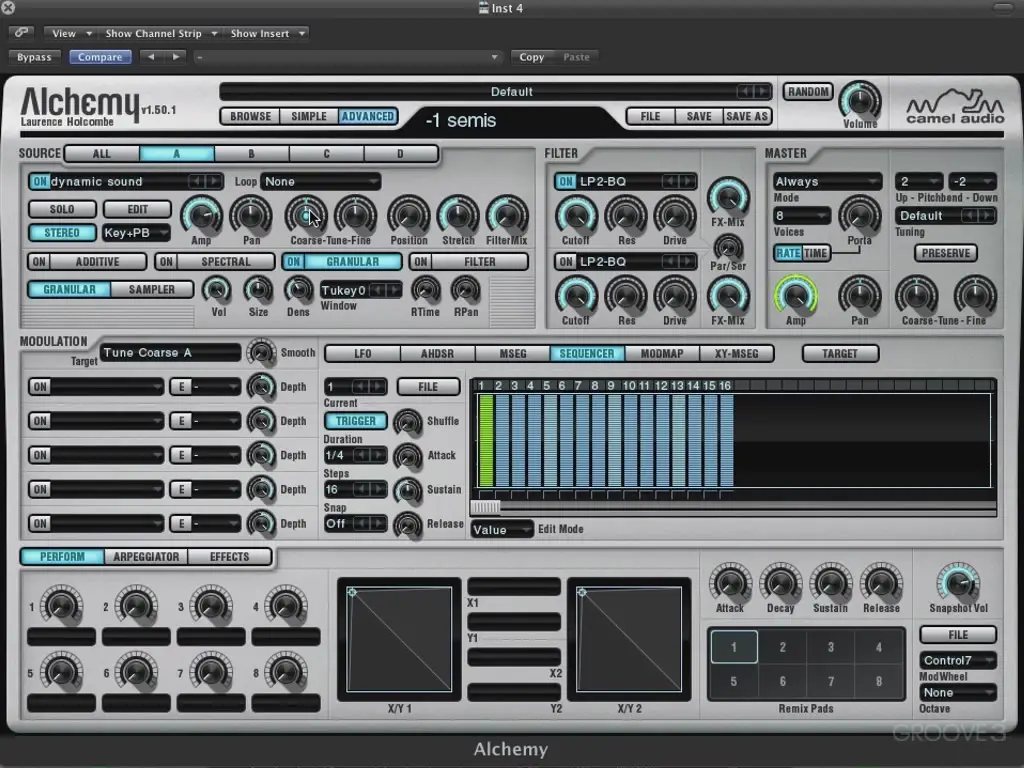This screenshot has width=1024, height=768.
Task: Turn ON the source Filter
Action: [421, 262]
